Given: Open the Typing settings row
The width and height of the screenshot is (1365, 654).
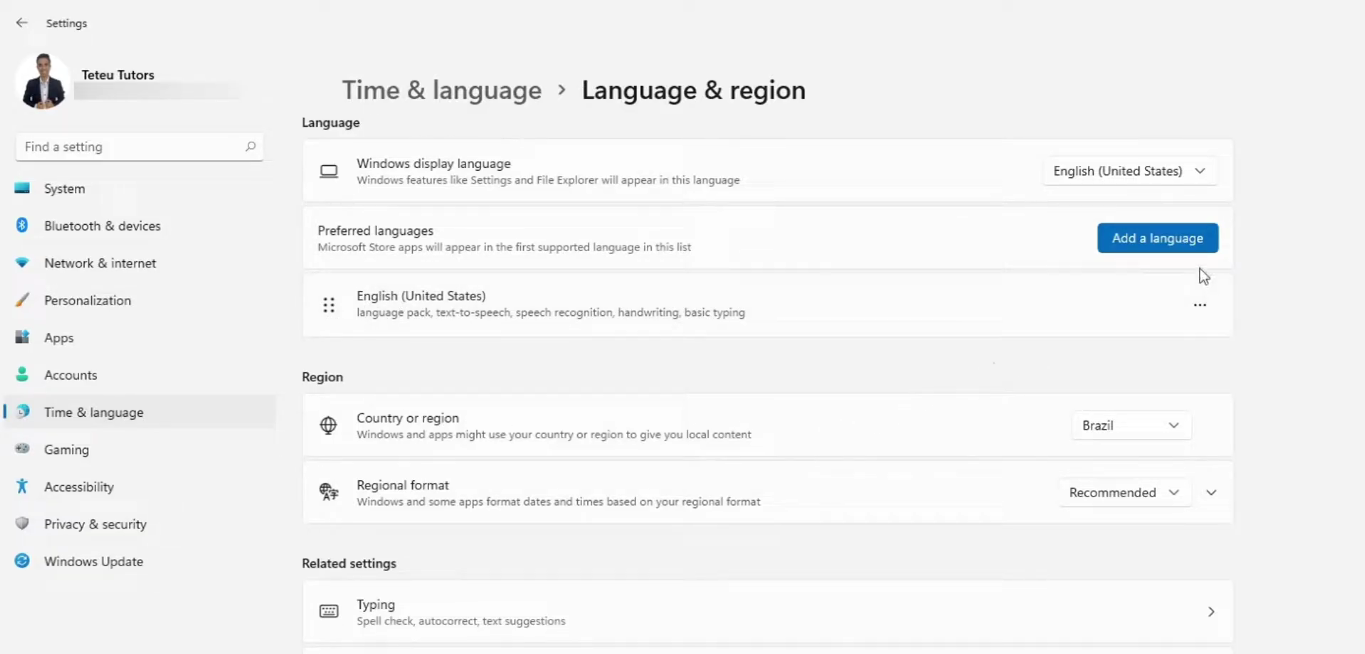Looking at the screenshot, I should click(x=767, y=612).
